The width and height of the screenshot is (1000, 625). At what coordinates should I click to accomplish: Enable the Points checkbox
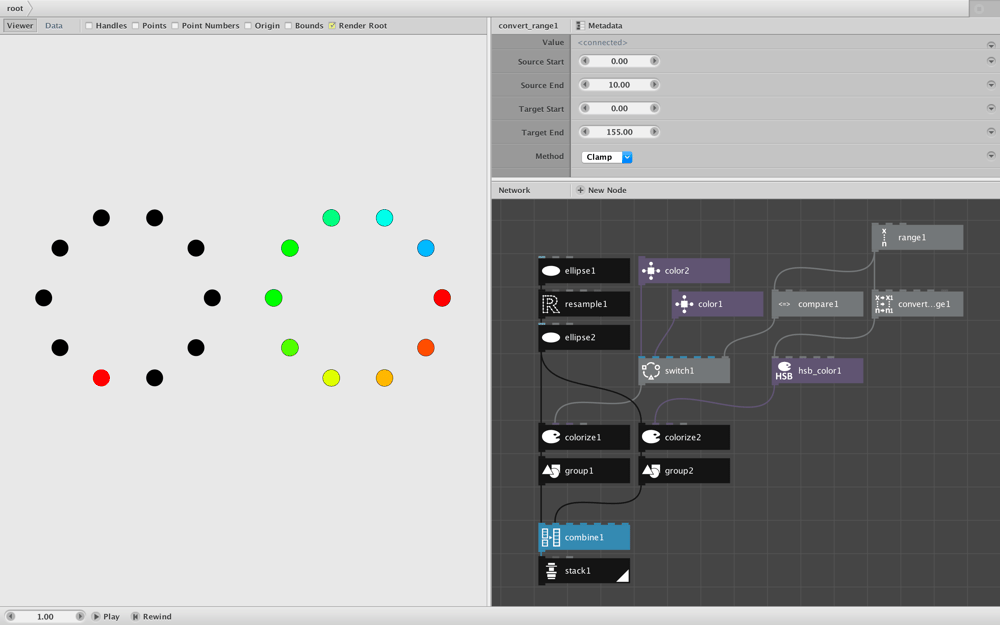135,26
